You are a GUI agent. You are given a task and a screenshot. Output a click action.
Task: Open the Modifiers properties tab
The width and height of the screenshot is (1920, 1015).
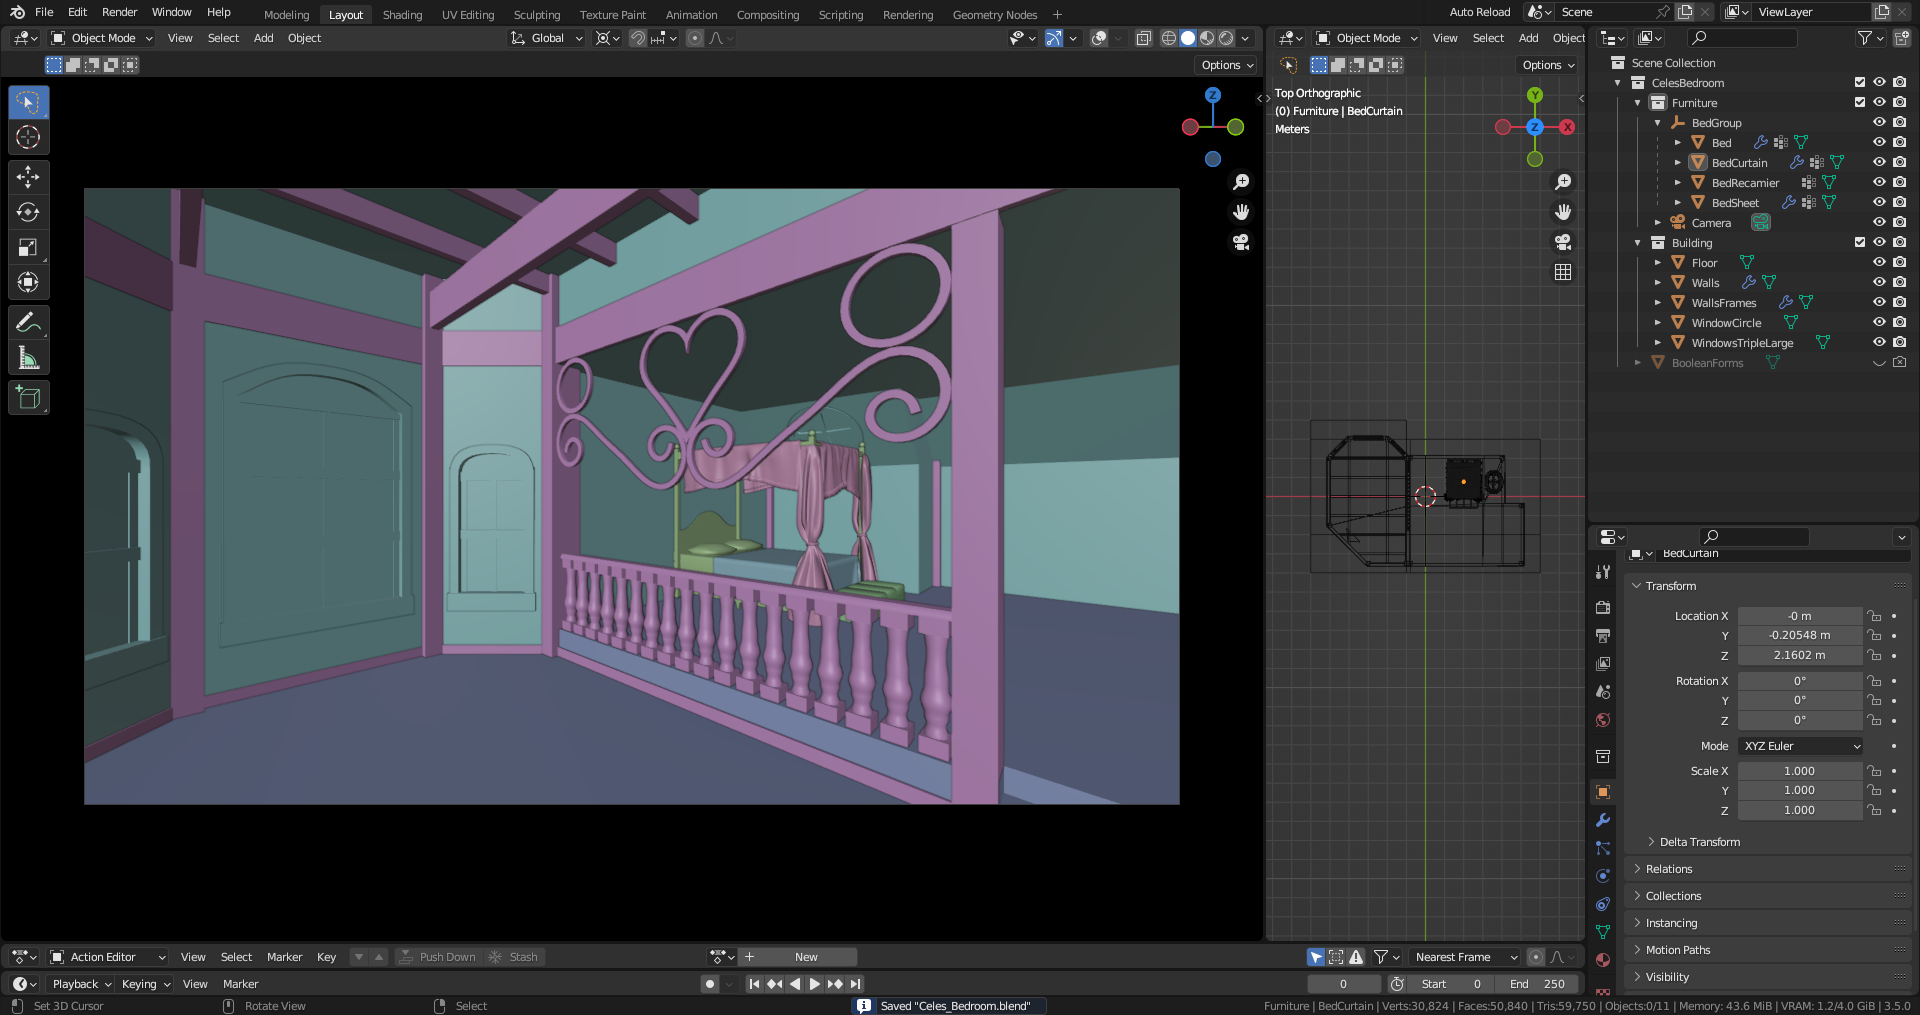pos(1603,820)
